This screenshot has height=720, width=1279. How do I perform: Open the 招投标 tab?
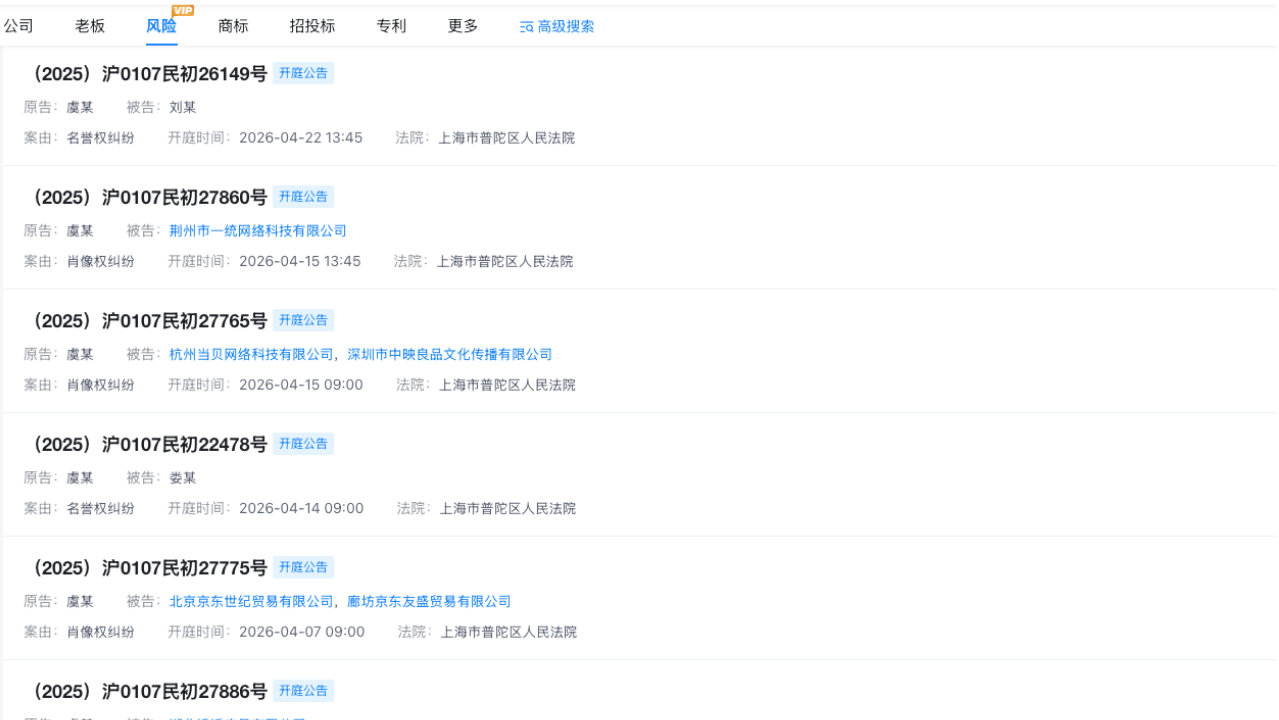click(311, 26)
